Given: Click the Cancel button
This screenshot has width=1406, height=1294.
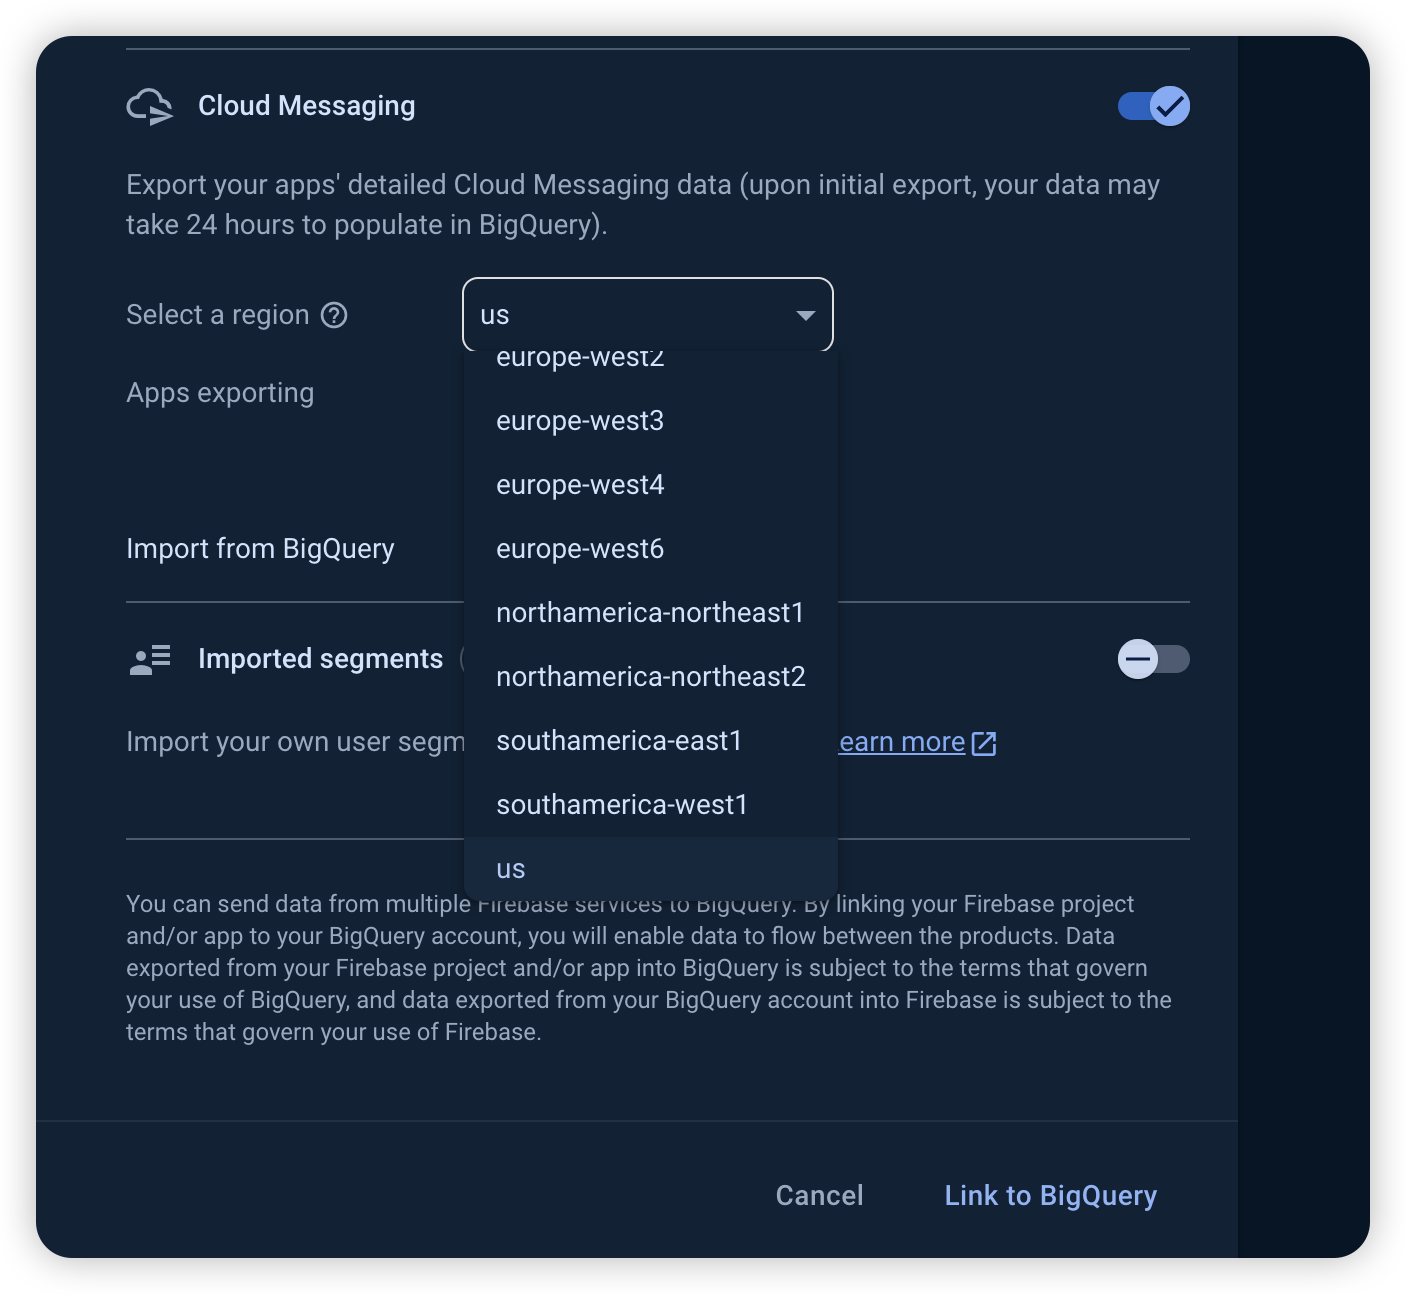Looking at the screenshot, I should [x=819, y=1195].
